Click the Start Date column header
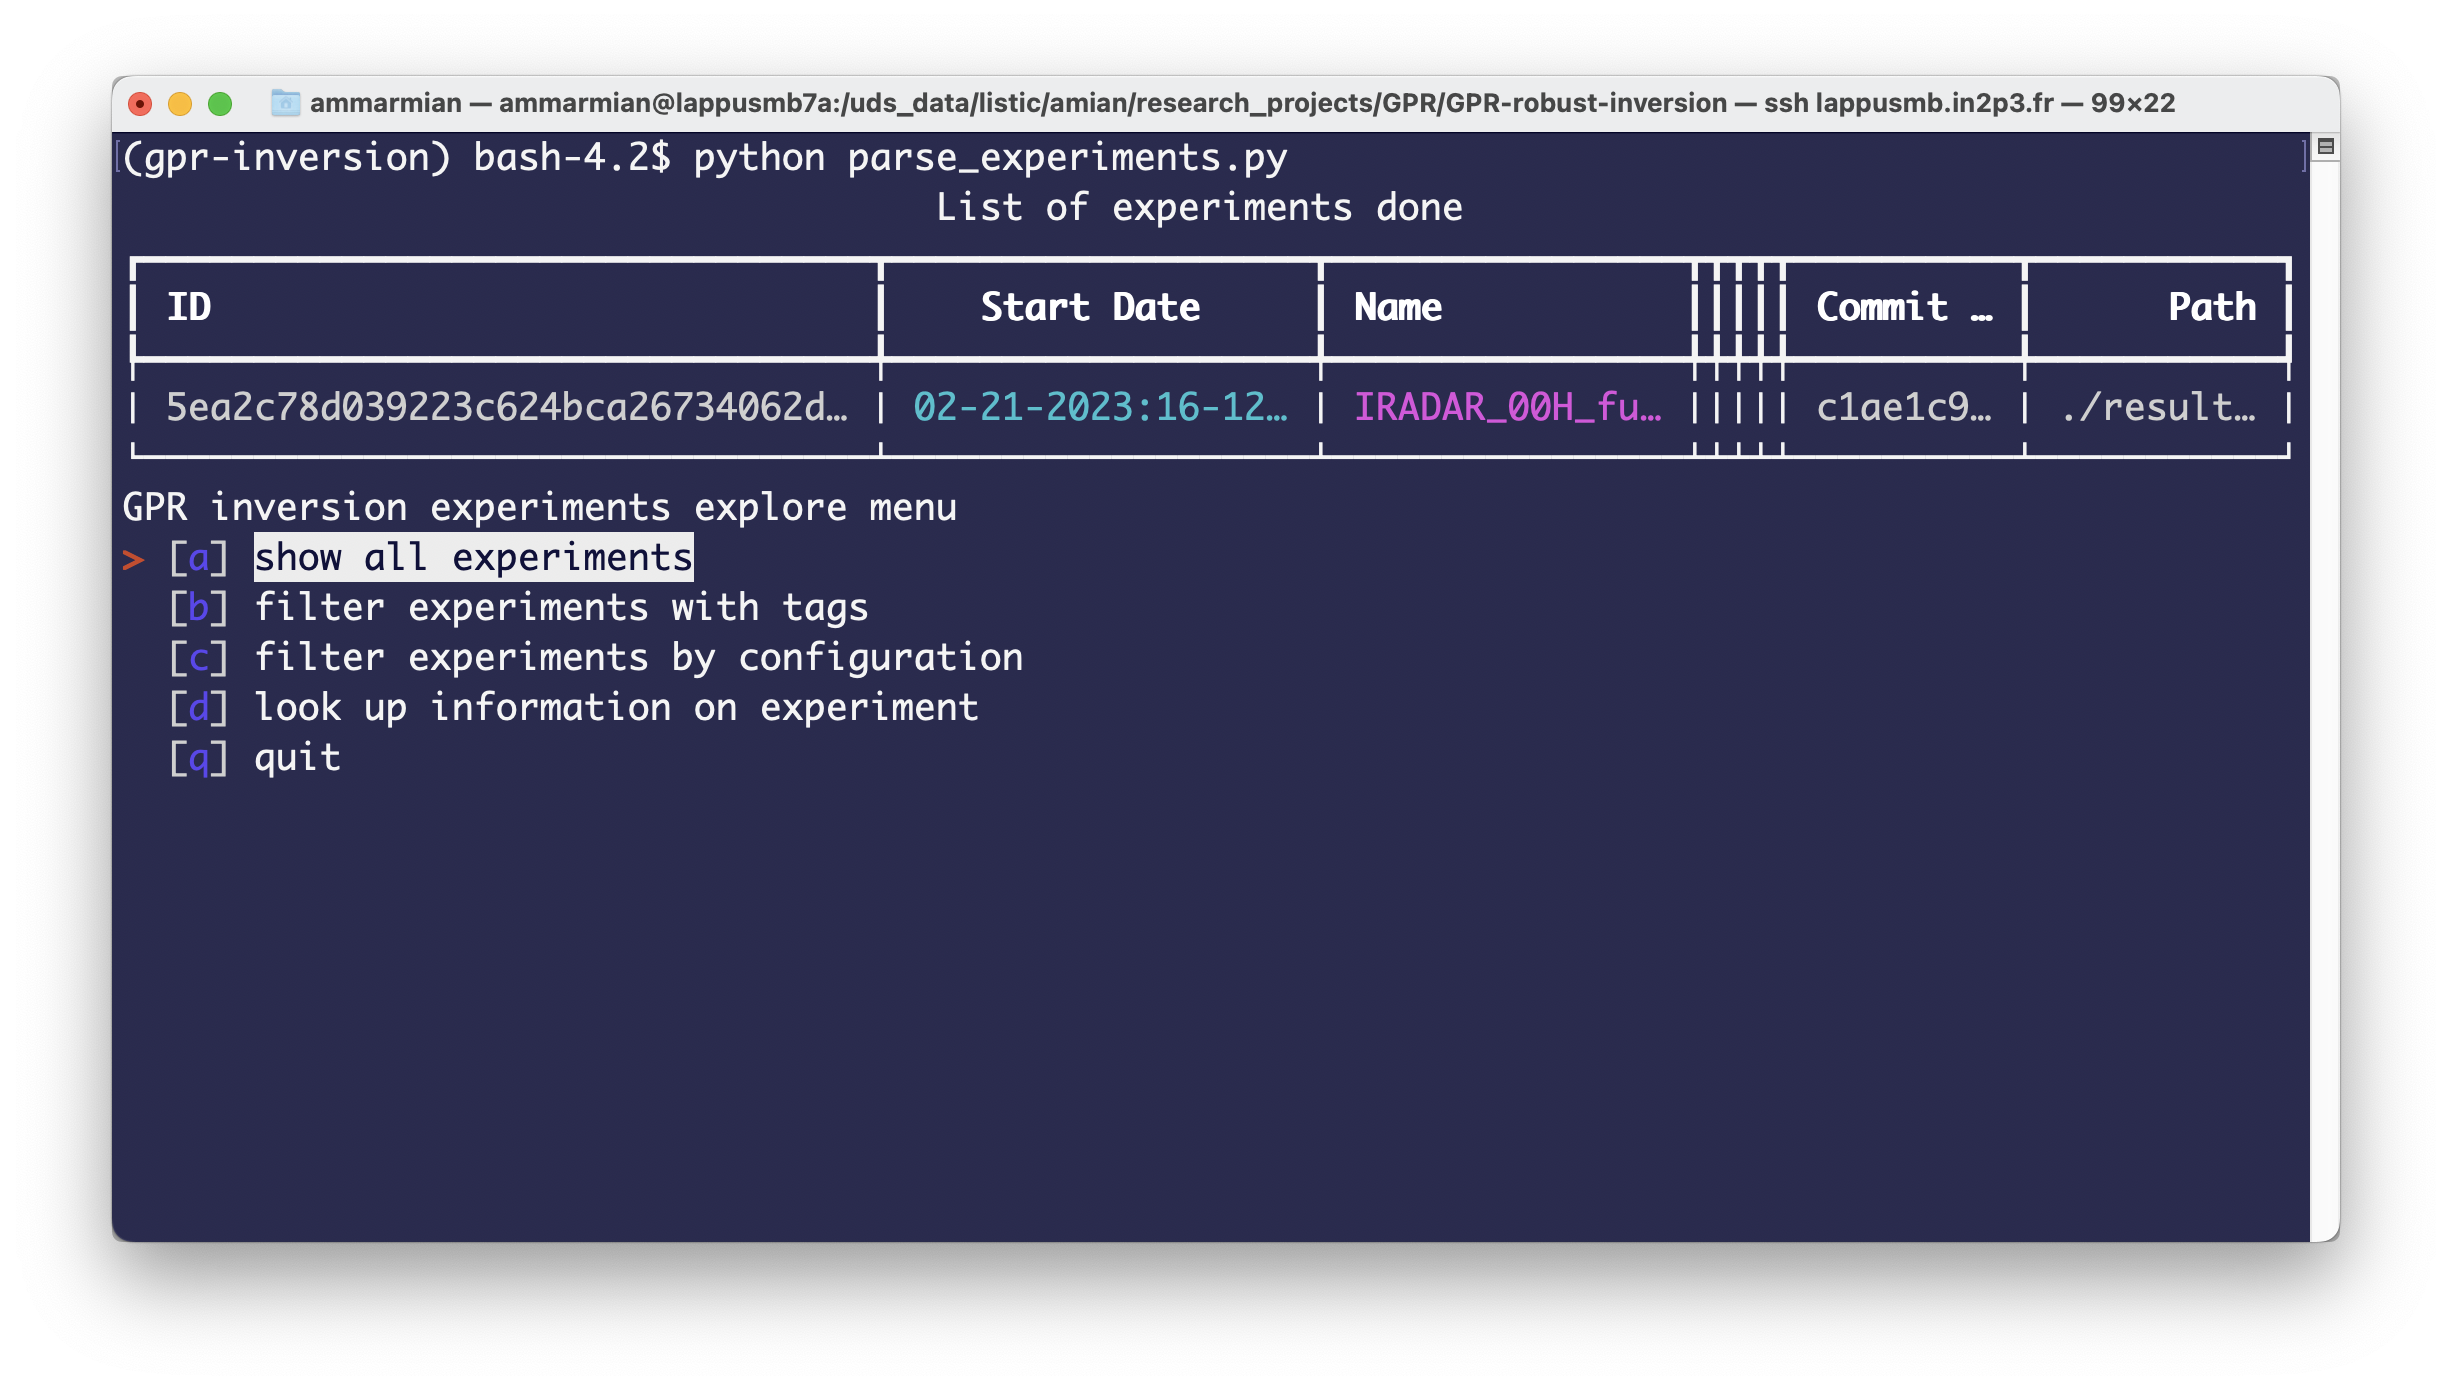Screen dimensions: 2452x1390 click(1090, 307)
